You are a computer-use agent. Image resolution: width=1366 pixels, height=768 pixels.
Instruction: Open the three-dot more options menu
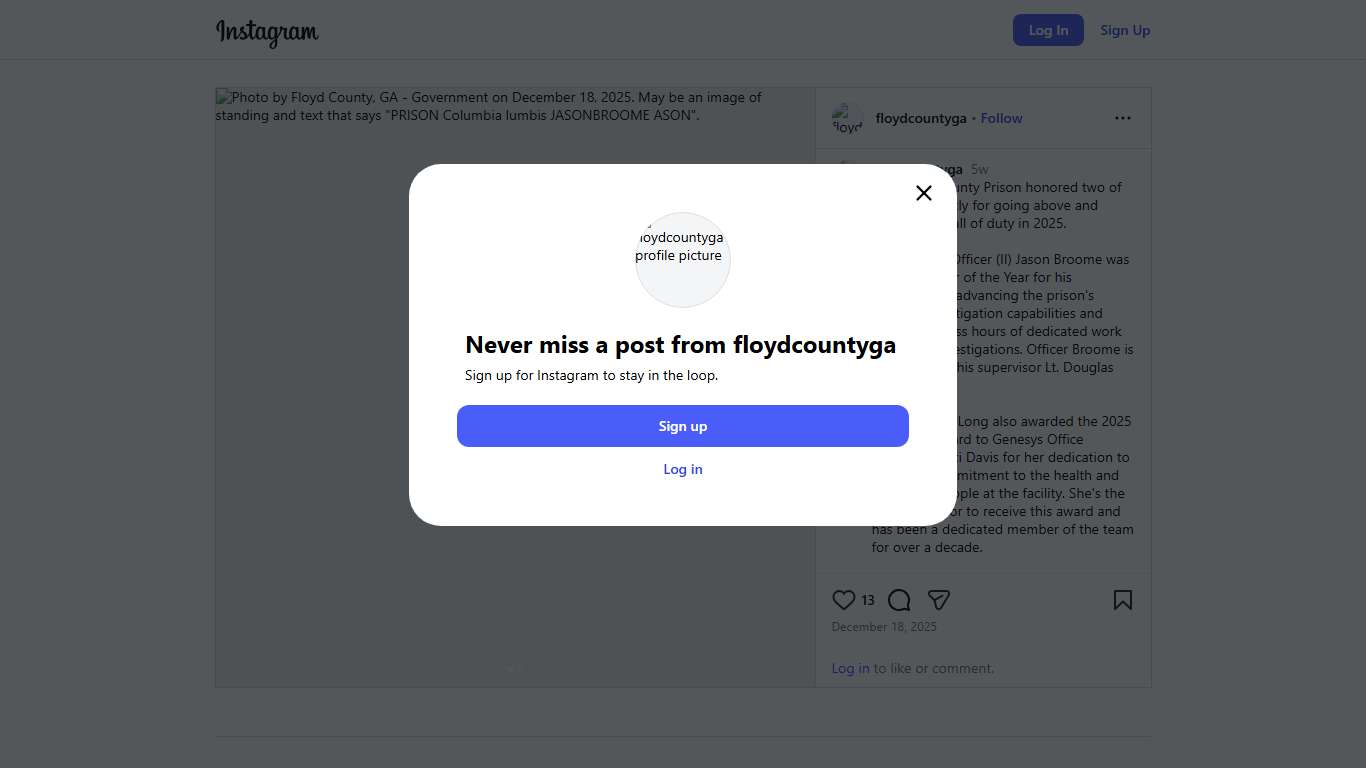(x=1122, y=118)
